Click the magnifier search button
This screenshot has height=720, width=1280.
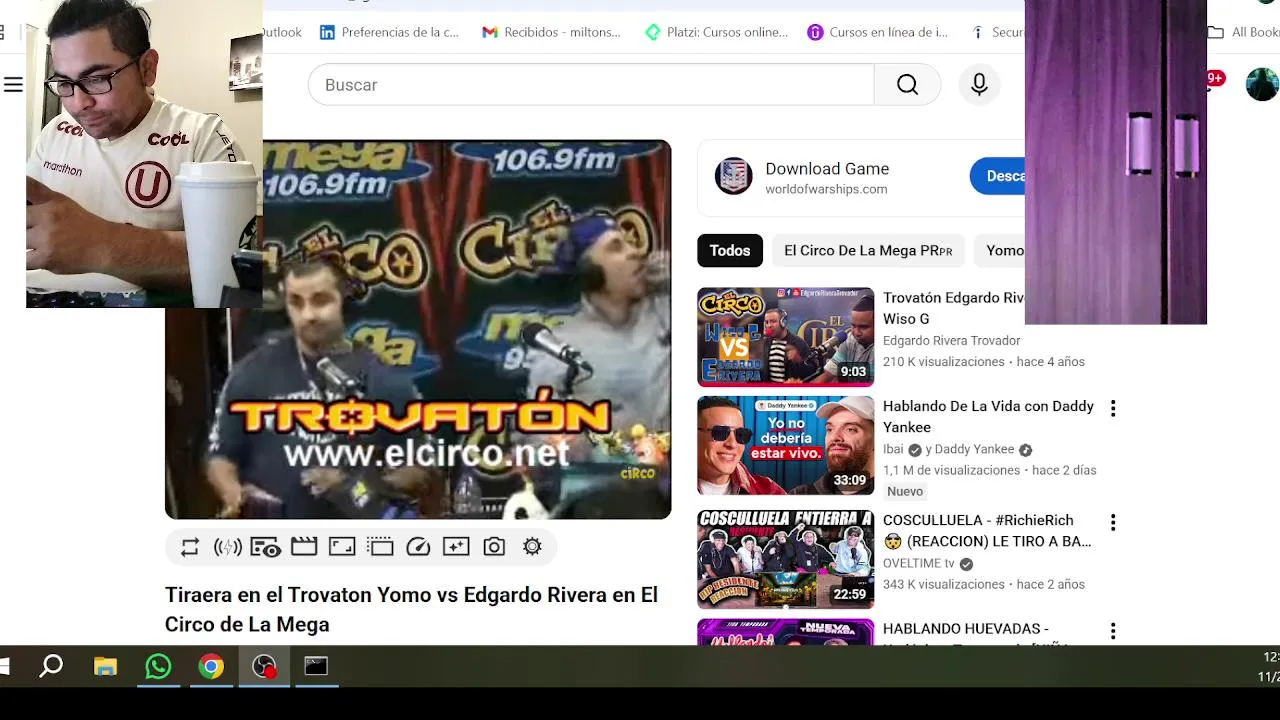(907, 85)
